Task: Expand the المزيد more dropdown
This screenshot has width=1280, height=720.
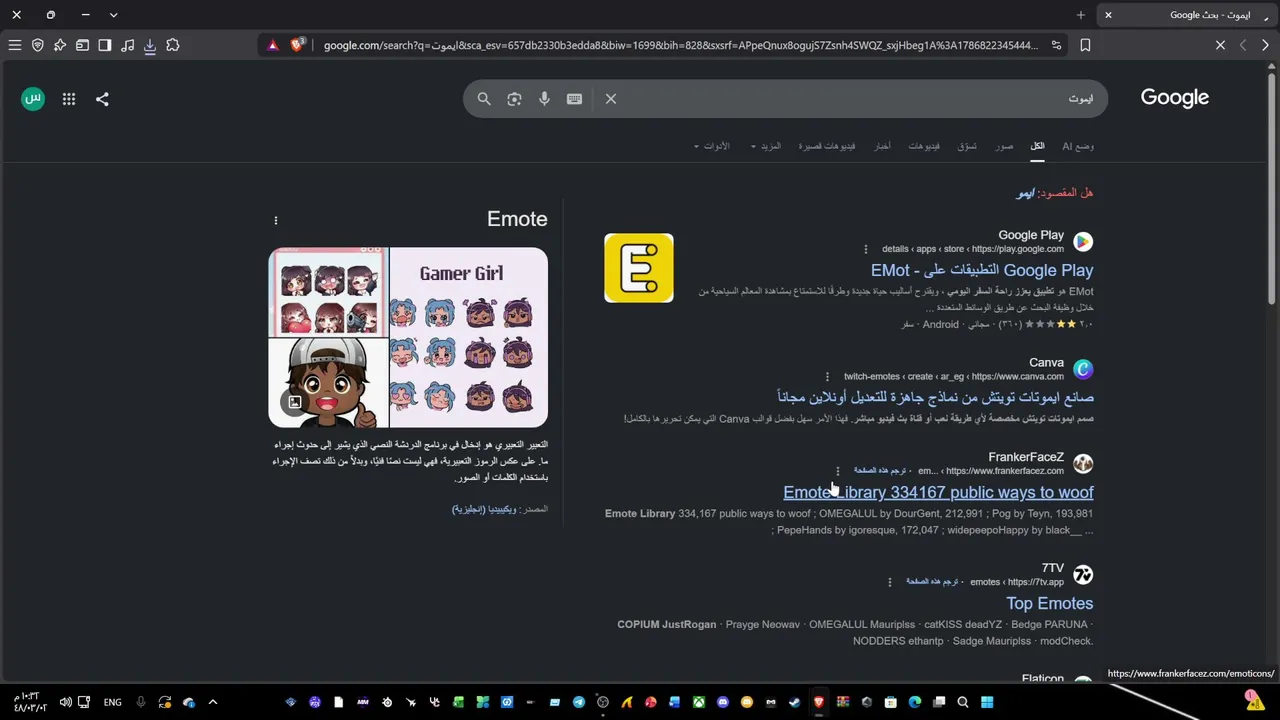Action: [x=766, y=146]
